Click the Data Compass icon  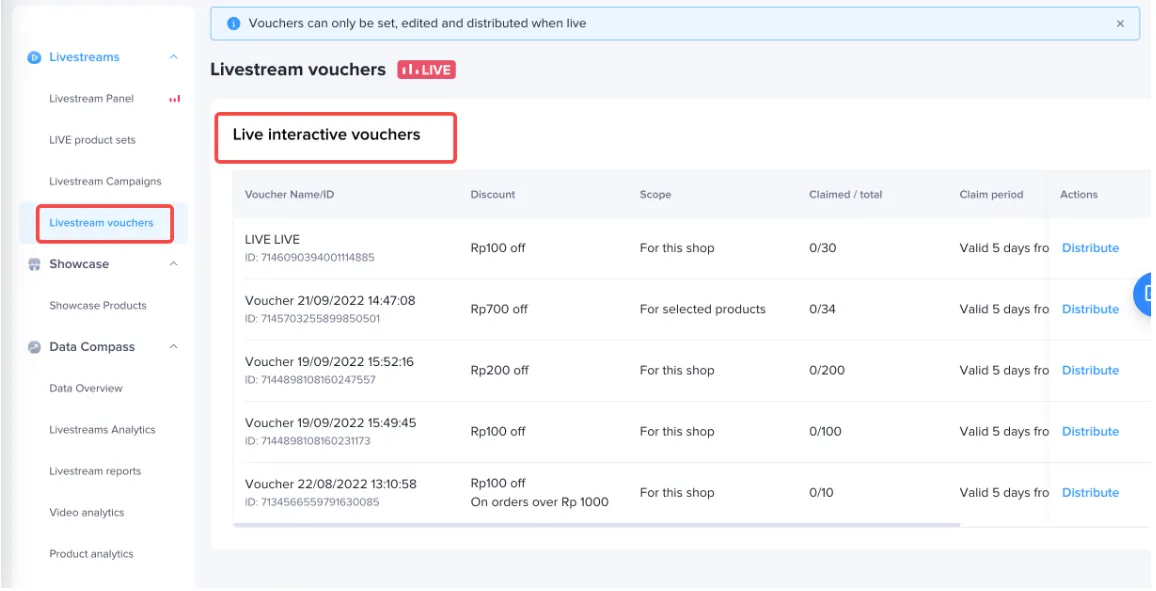click(34, 347)
